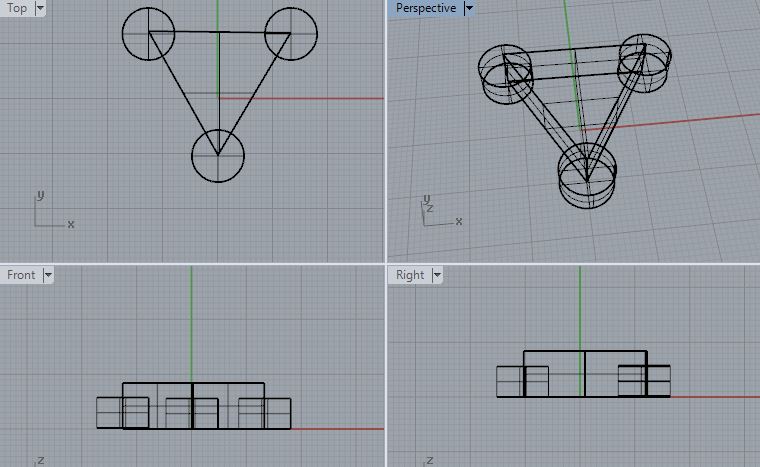
Task: Select the upper-right circle in Top view
Action: [291, 34]
